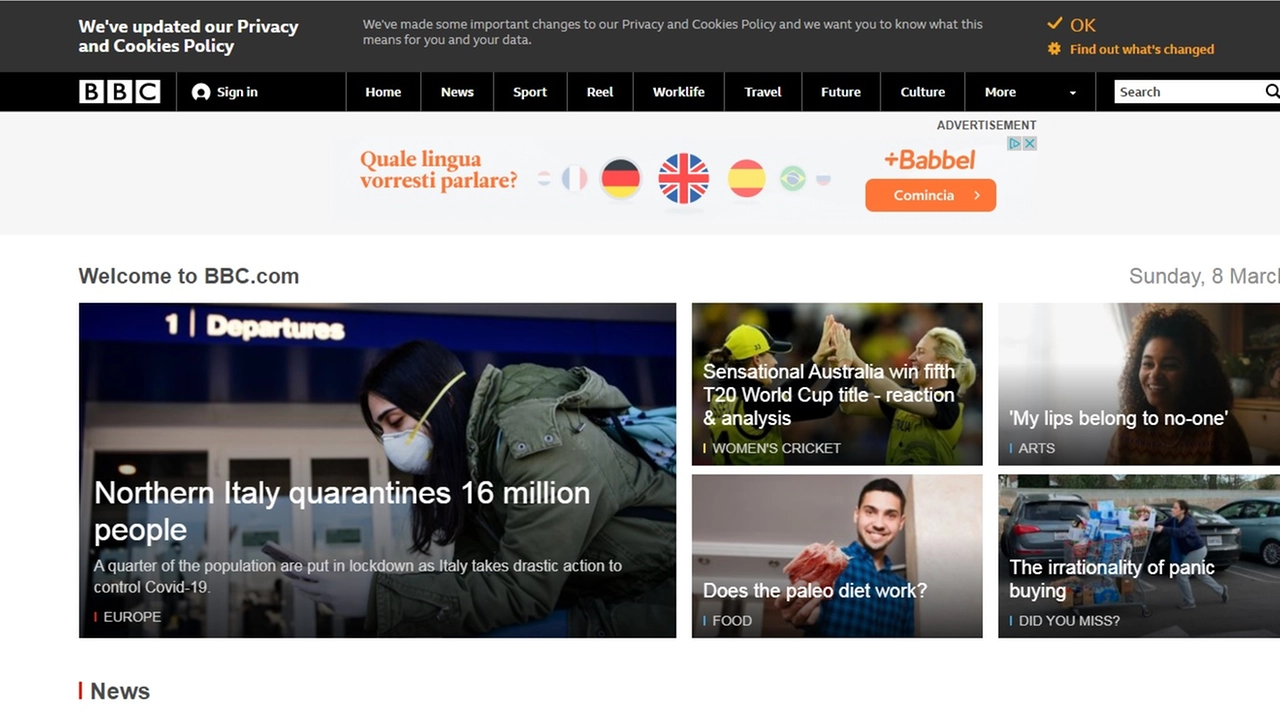The width and height of the screenshot is (1280, 720).
Task: Click the search magnifier icon
Action: click(1272, 92)
